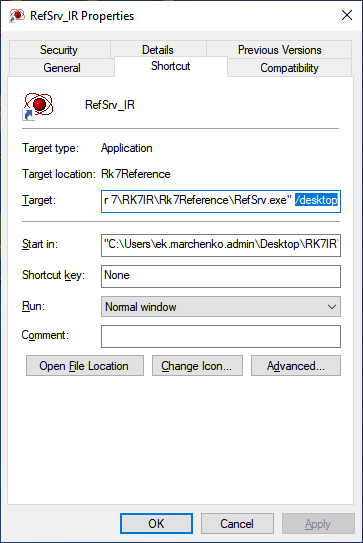Select the General tab
The height and width of the screenshot is (543, 363).
[x=62, y=68]
